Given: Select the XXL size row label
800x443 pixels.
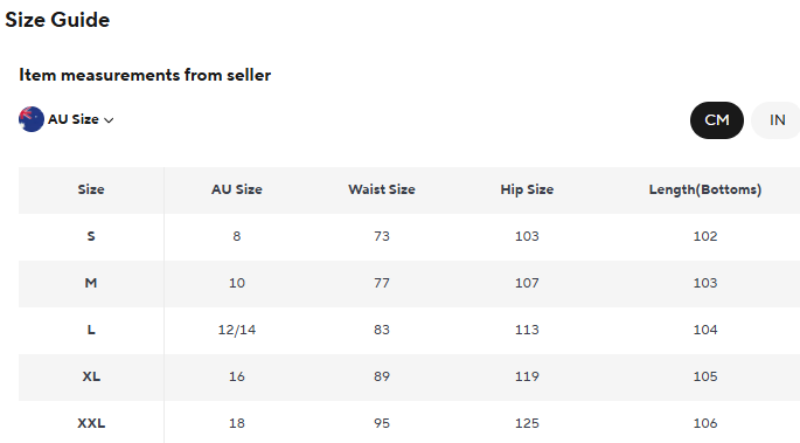Looking at the screenshot, I should [x=91, y=423].
